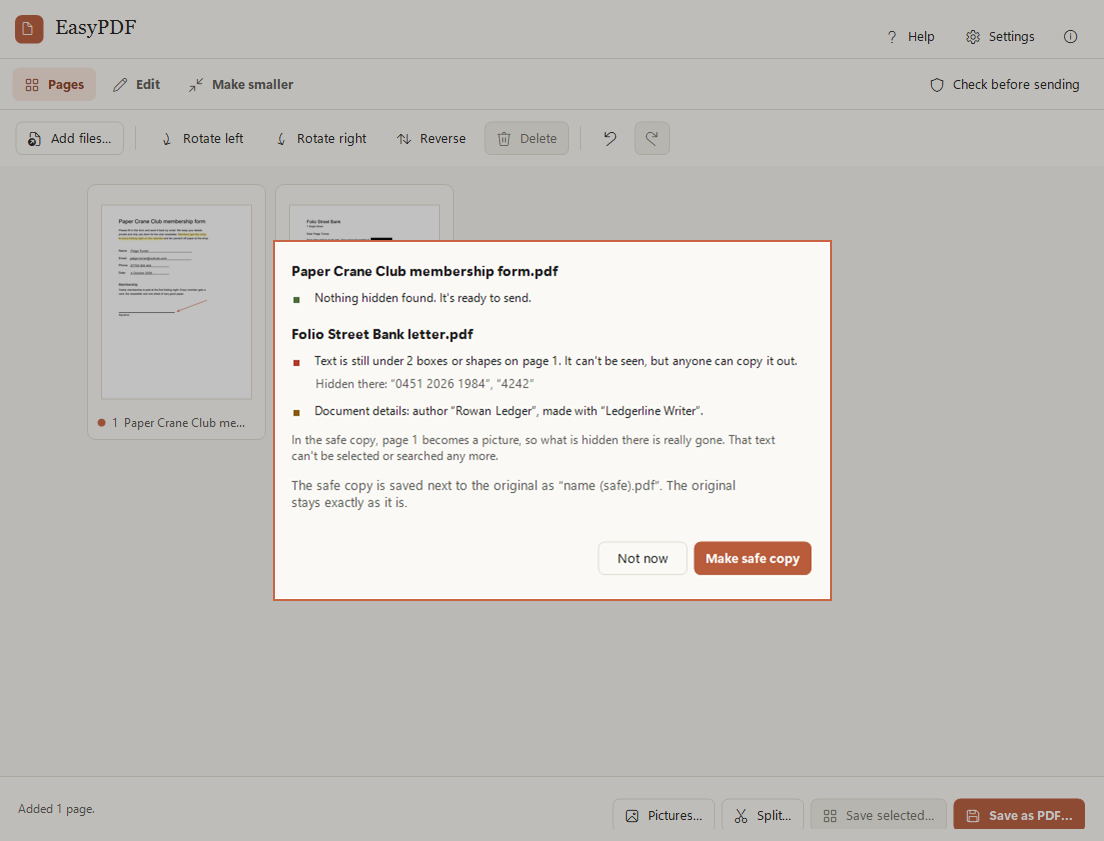Click Check before sending

point(1005,85)
